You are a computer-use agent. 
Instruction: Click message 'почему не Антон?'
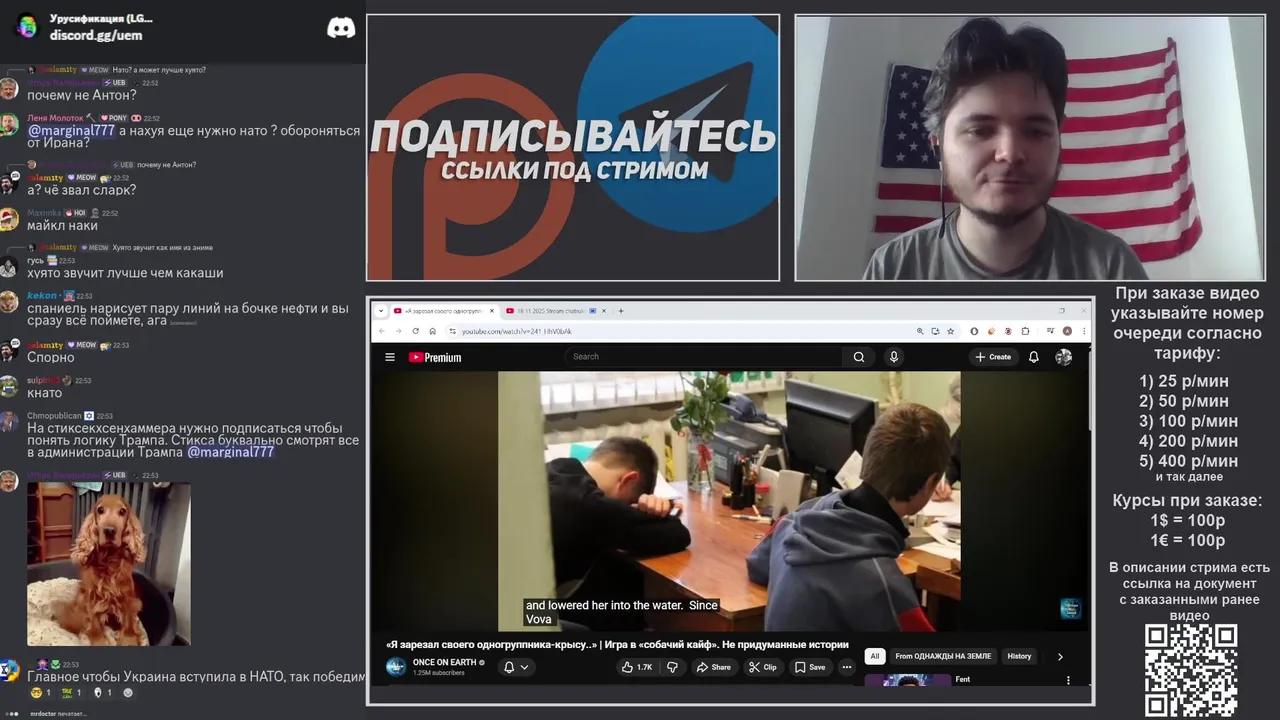coord(81,95)
